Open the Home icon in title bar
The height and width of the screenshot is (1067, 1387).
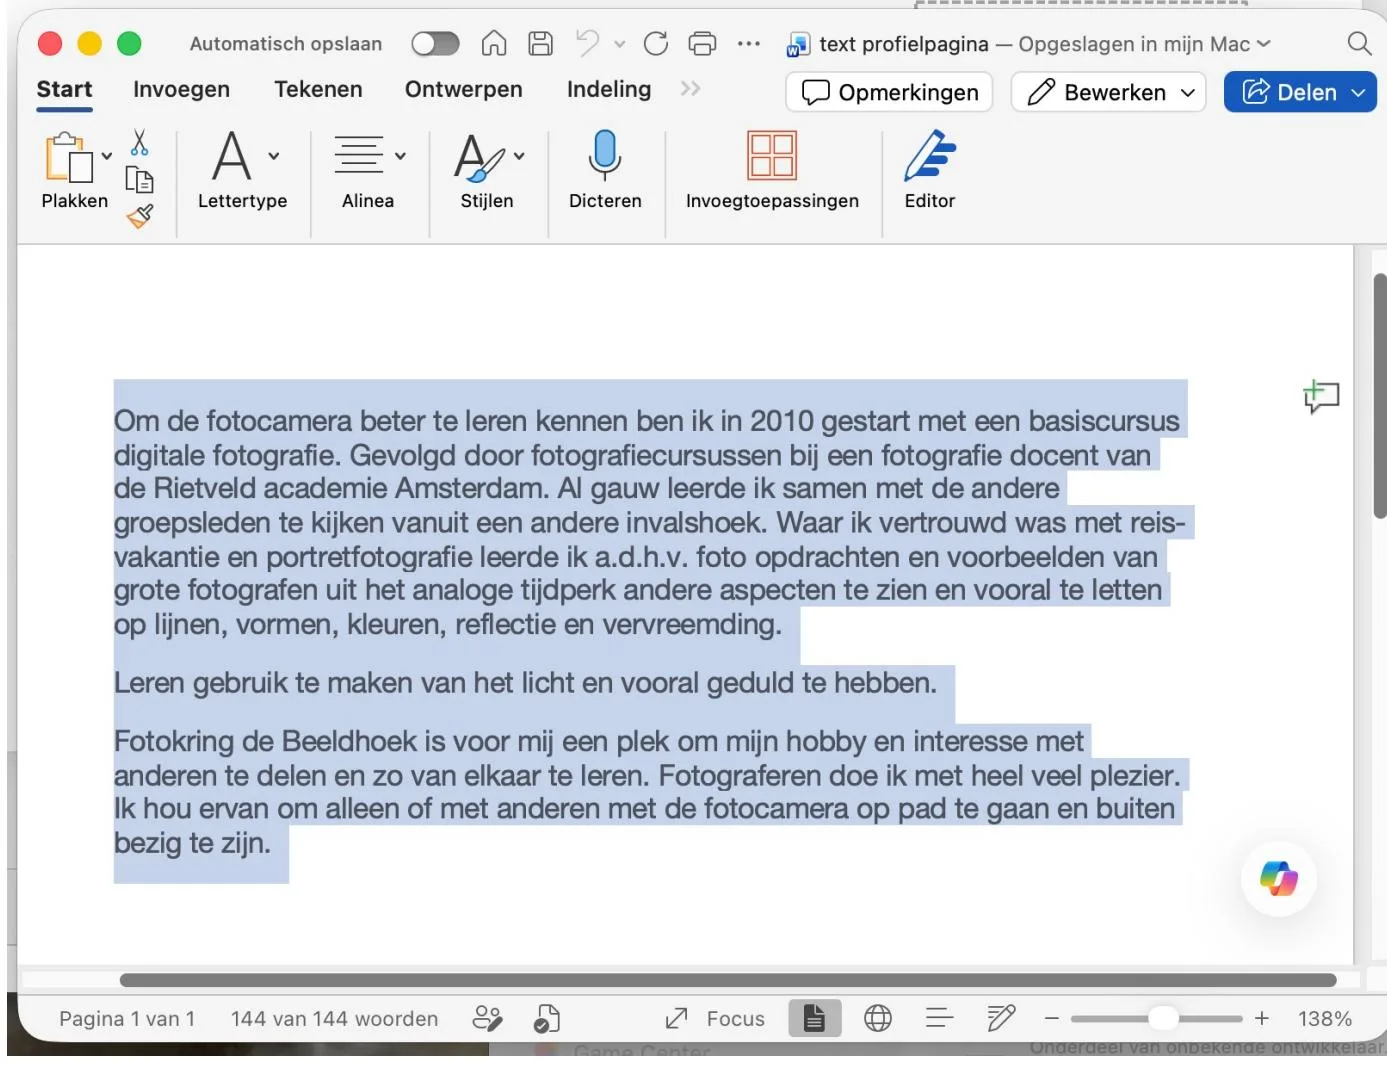[x=494, y=43]
